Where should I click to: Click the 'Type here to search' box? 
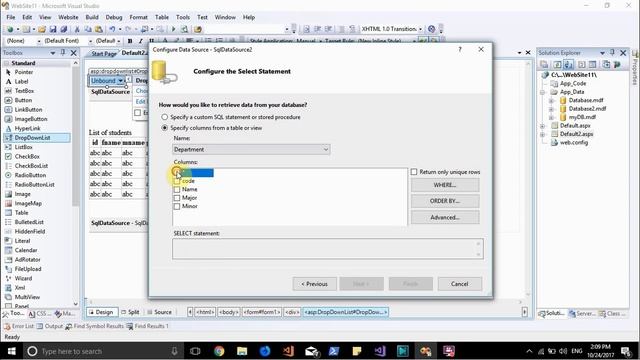[102, 351]
